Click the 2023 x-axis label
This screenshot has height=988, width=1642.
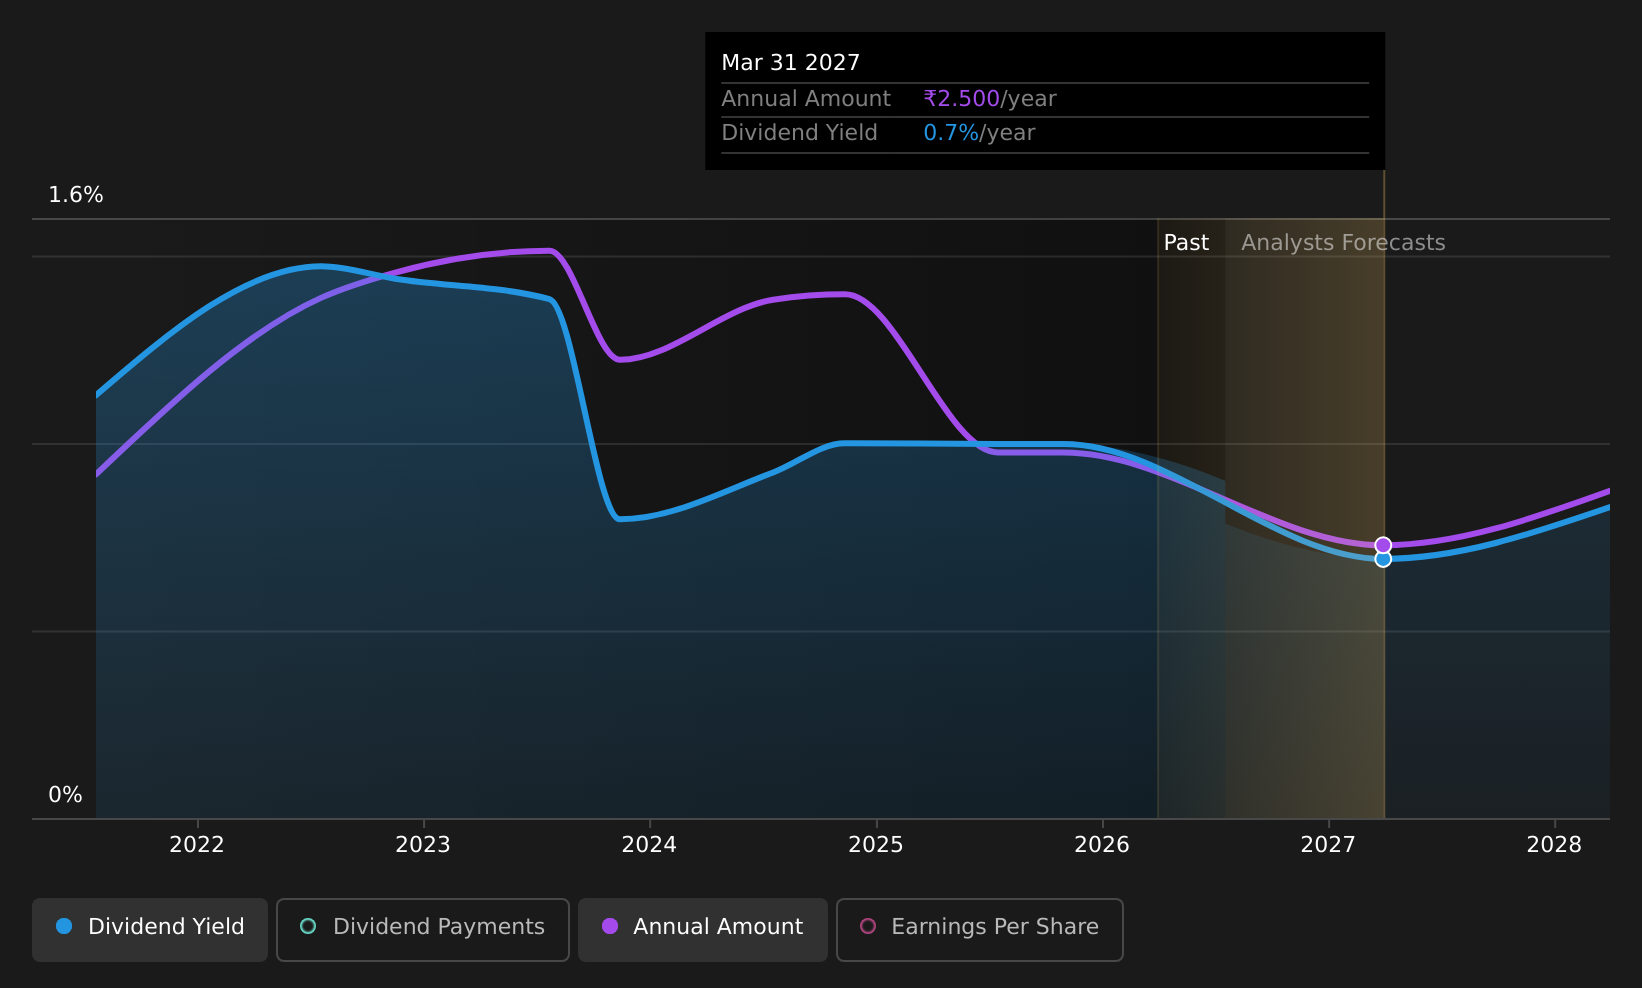coord(423,845)
